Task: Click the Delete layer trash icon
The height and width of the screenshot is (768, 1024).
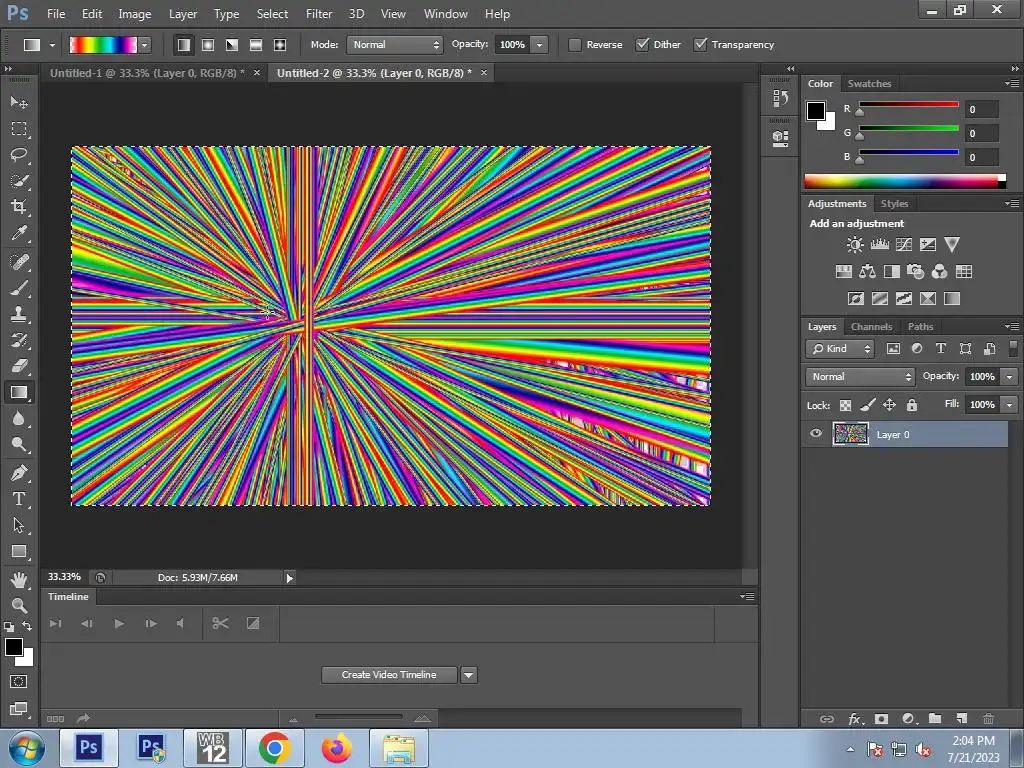Action: [988, 718]
